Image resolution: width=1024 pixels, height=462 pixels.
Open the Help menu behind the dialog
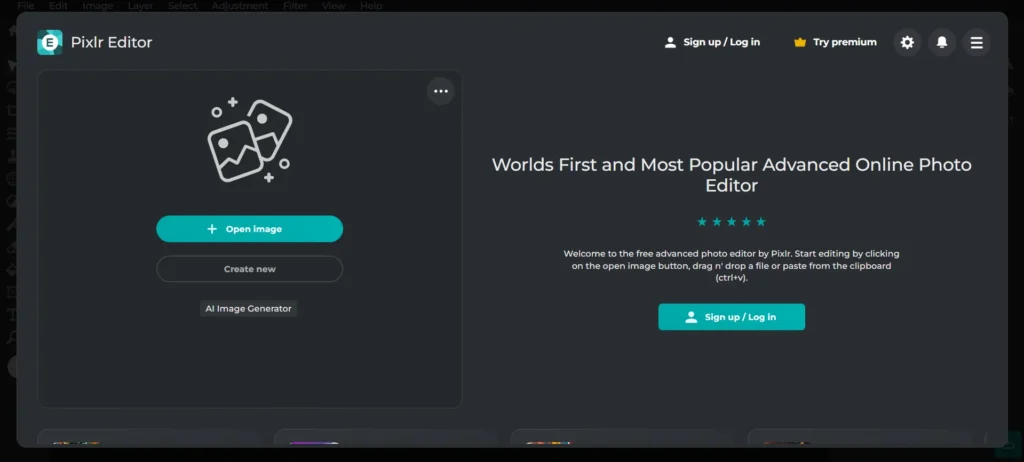coord(371,6)
